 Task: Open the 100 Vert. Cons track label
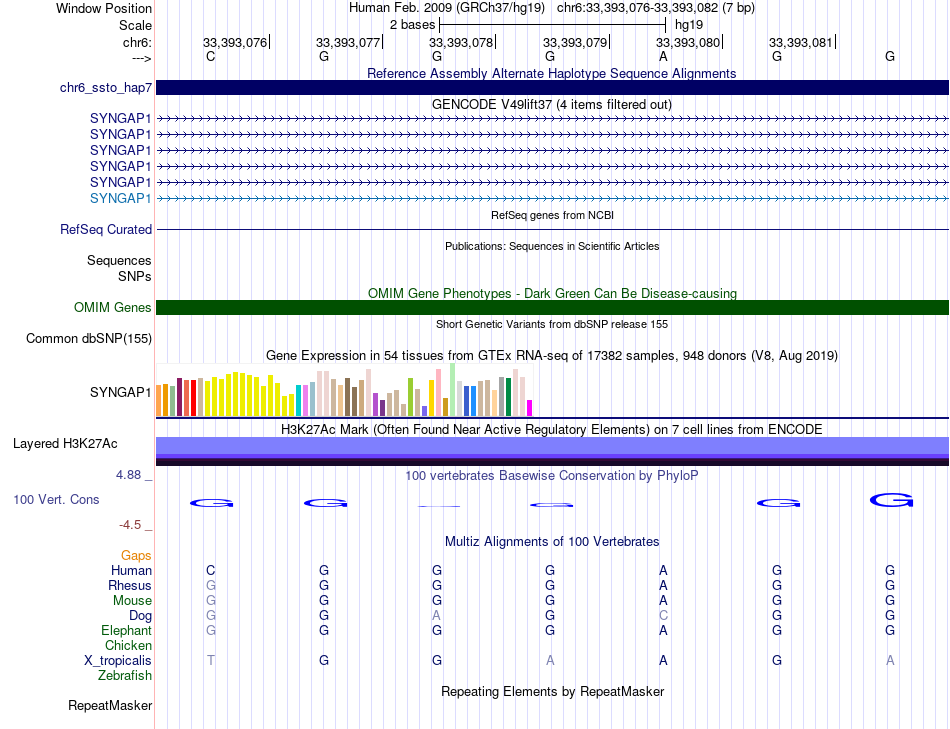point(56,499)
